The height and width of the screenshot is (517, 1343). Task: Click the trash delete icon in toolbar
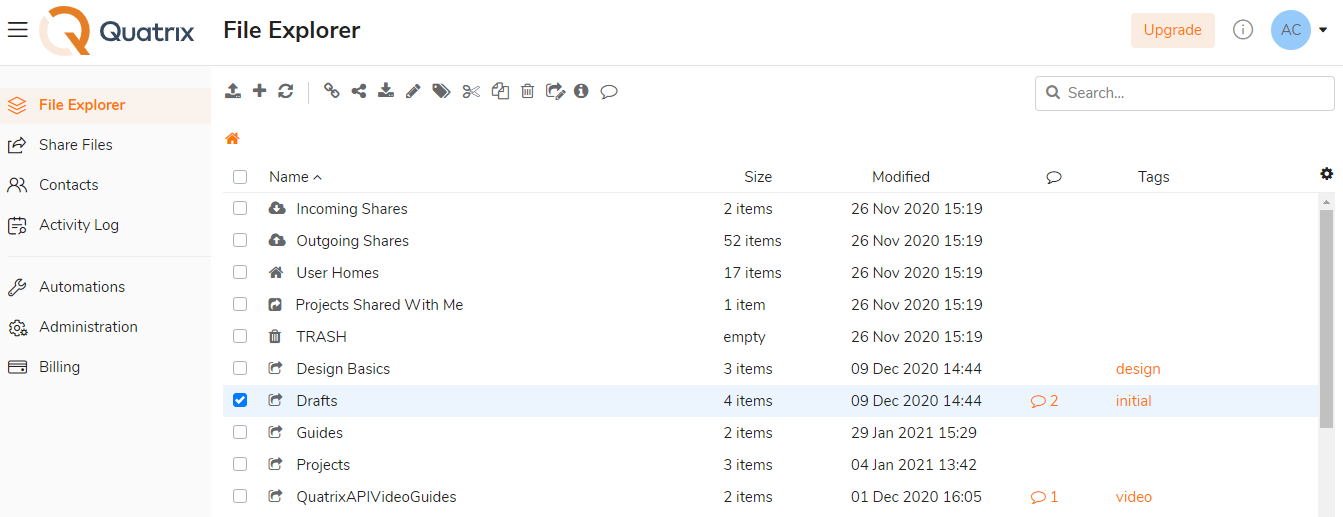pyautogui.click(x=528, y=91)
